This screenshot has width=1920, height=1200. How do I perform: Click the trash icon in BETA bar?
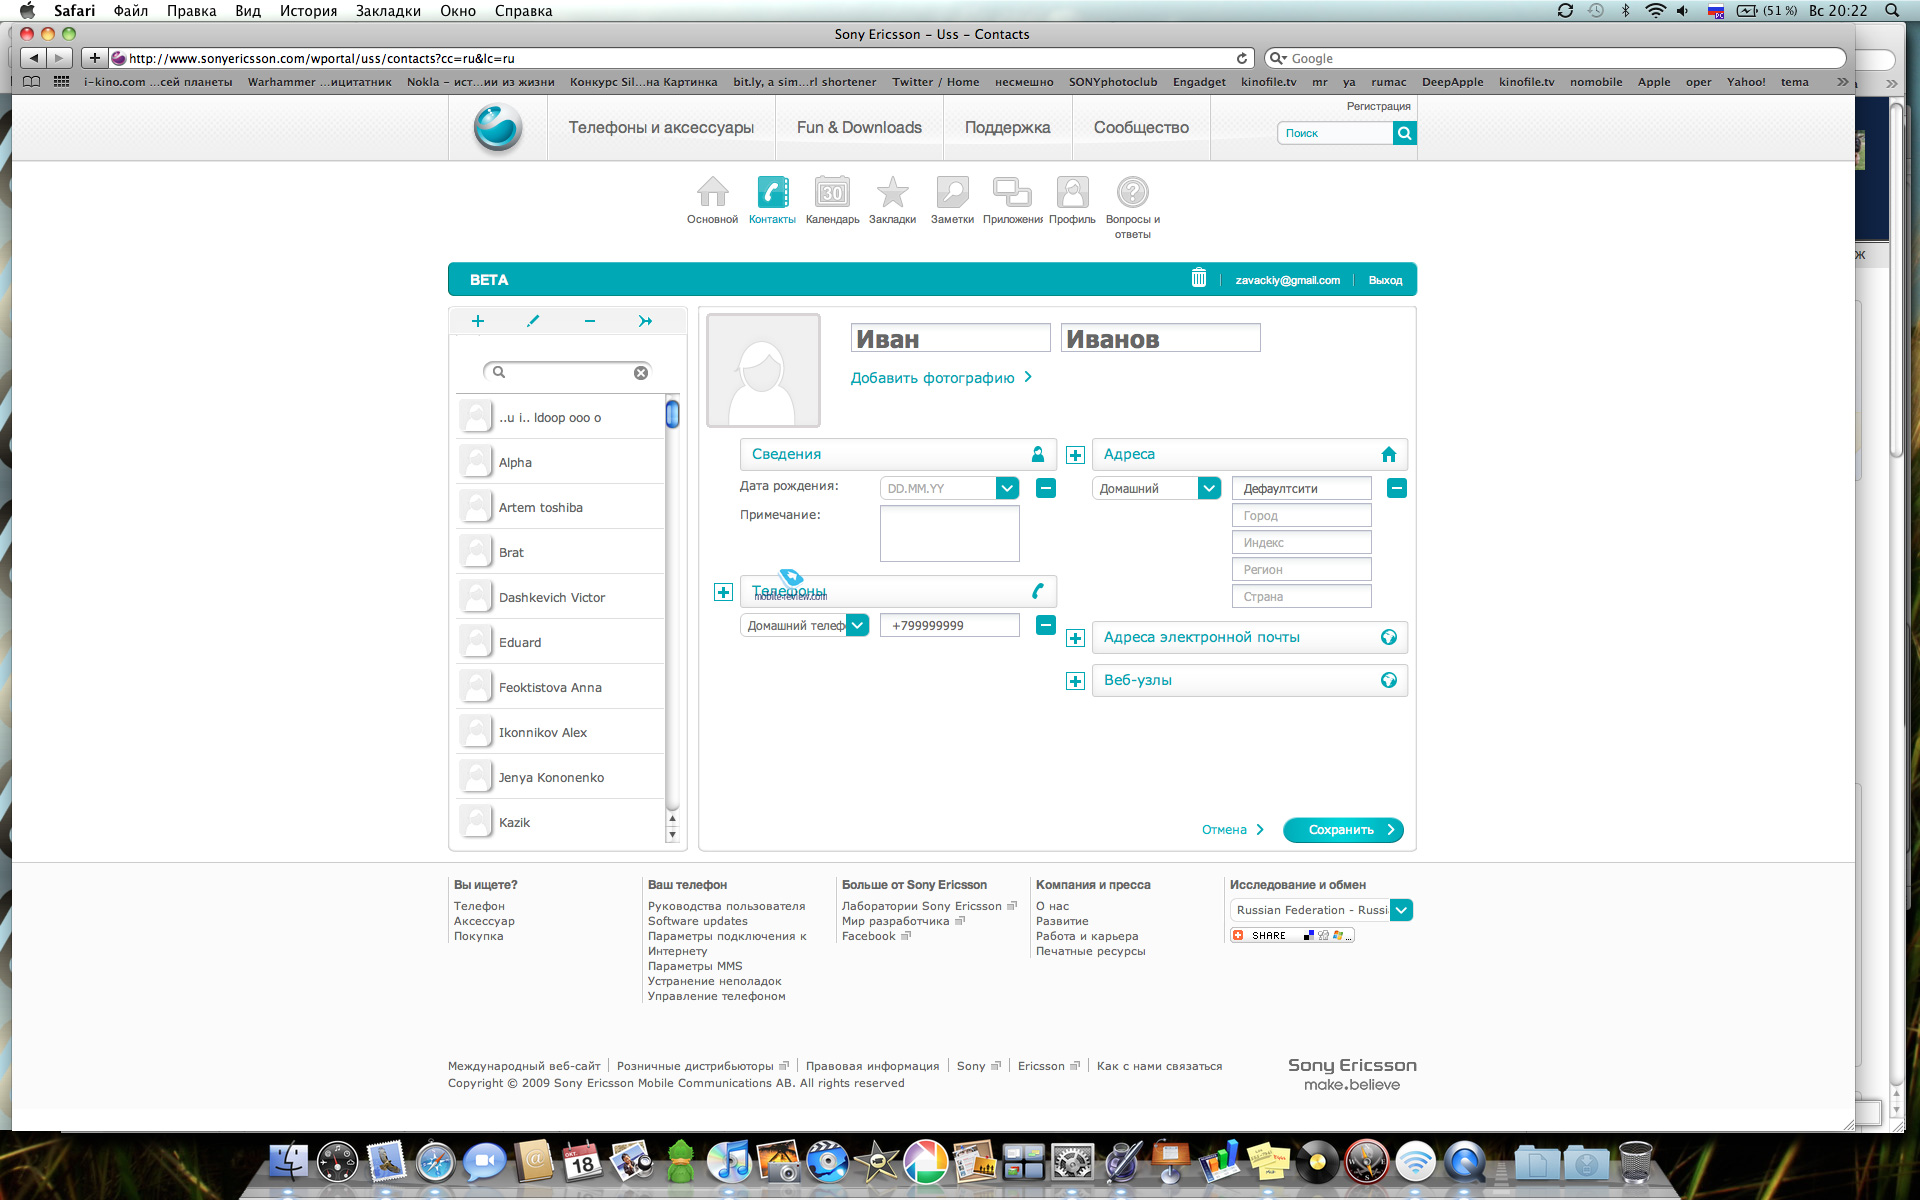pyautogui.click(x=1198, y=278)
